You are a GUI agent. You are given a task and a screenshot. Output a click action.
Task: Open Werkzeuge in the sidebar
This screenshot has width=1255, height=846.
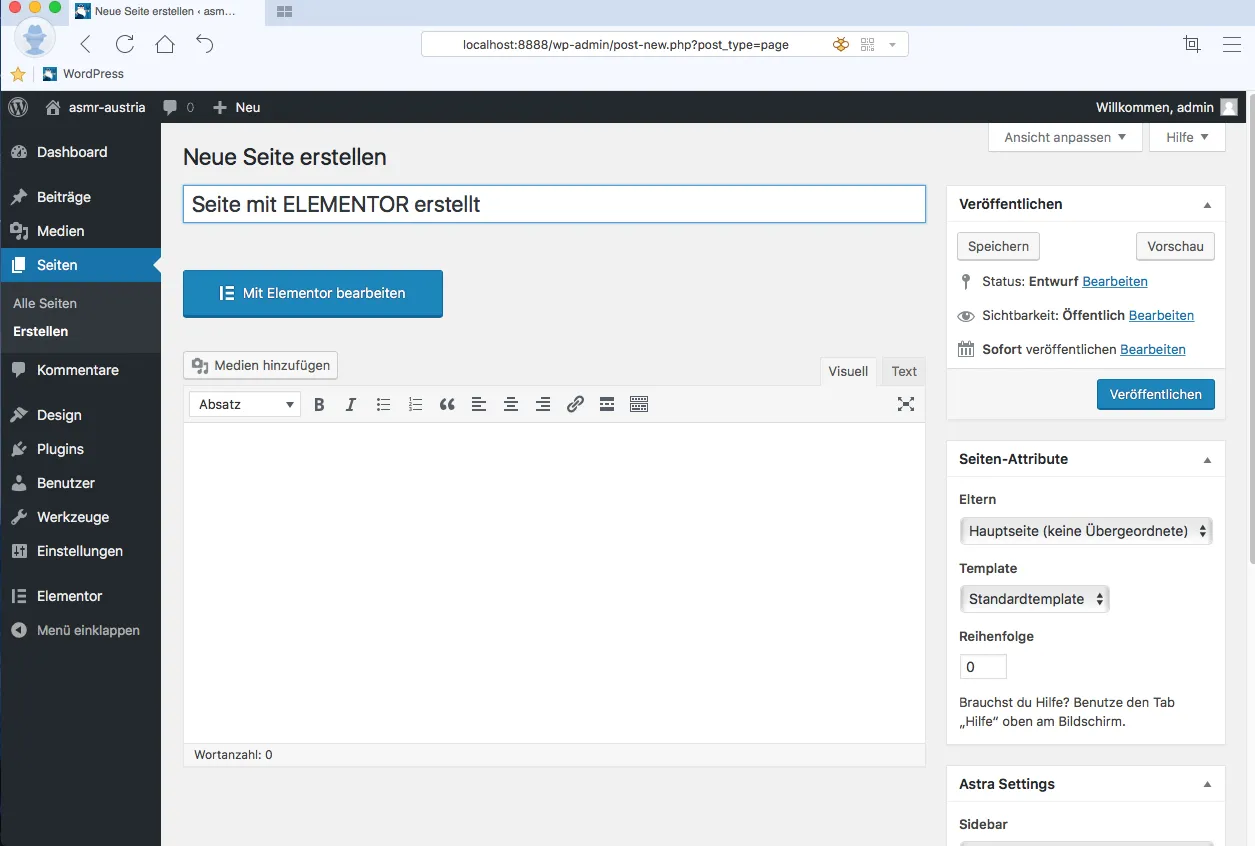80,517
